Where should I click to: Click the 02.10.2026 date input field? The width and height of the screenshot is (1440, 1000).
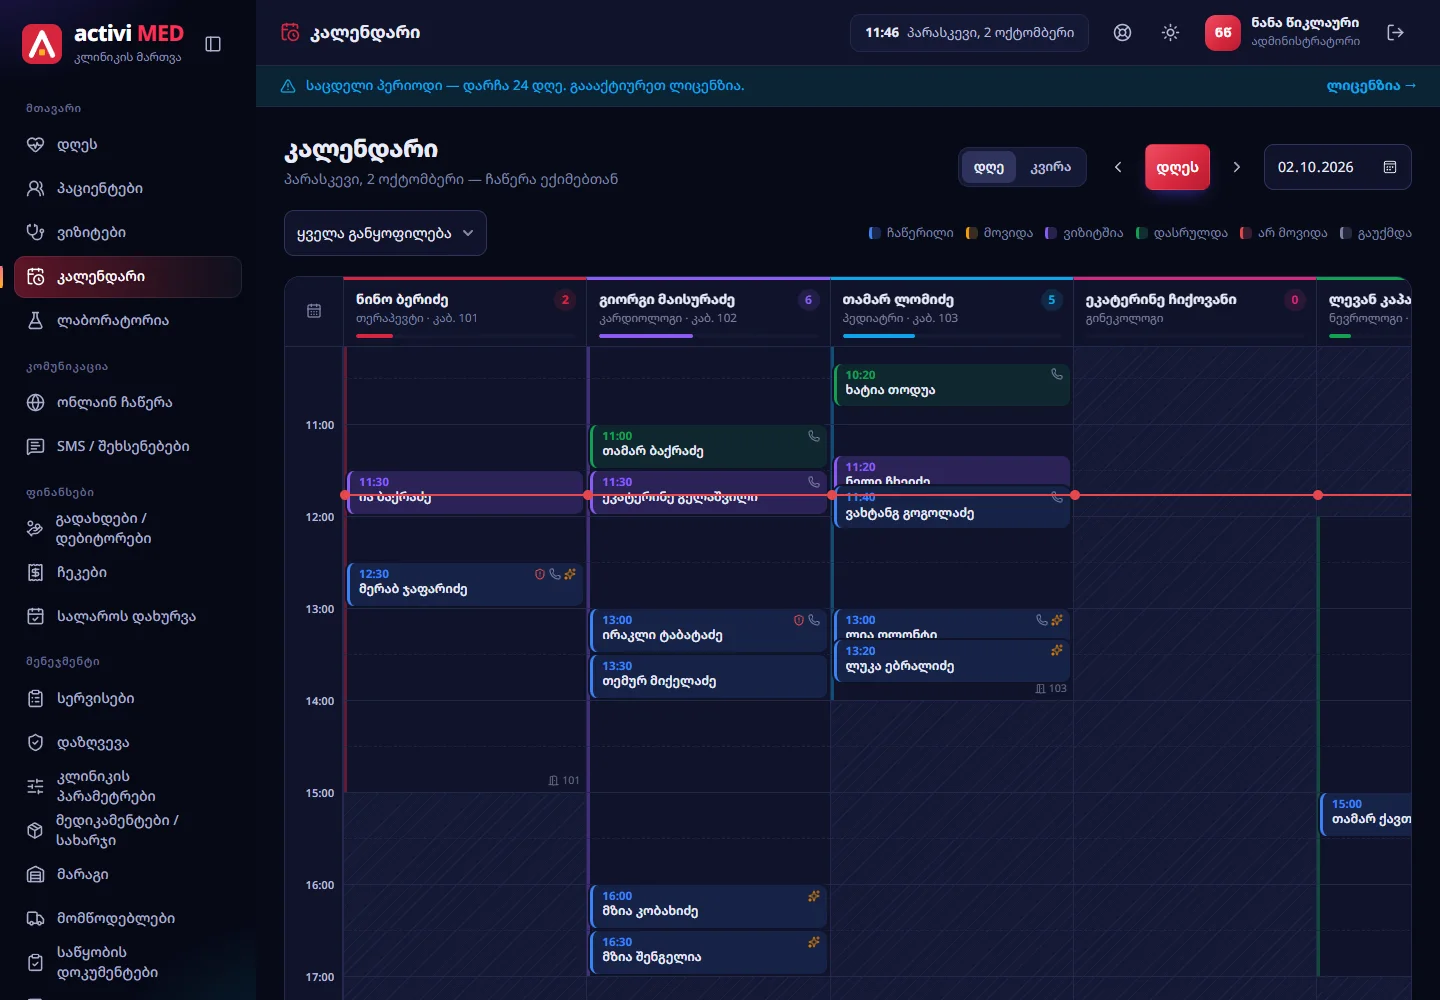(x=1338, y=167)
